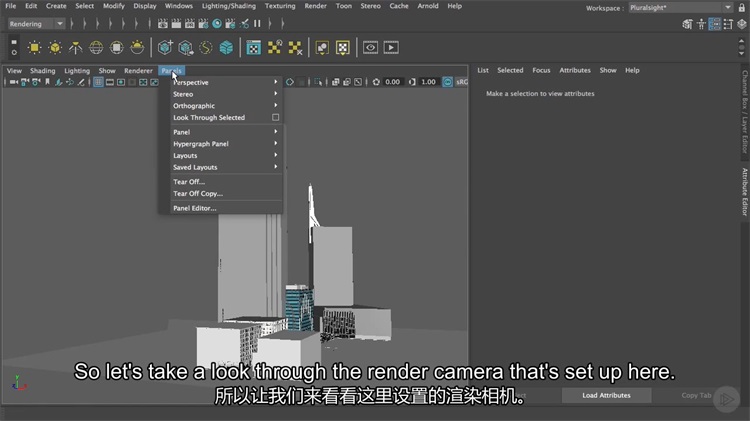Viewport: 750px width, 421px height.
Task: Open the Arnold main menu
Action: [428, 6]
